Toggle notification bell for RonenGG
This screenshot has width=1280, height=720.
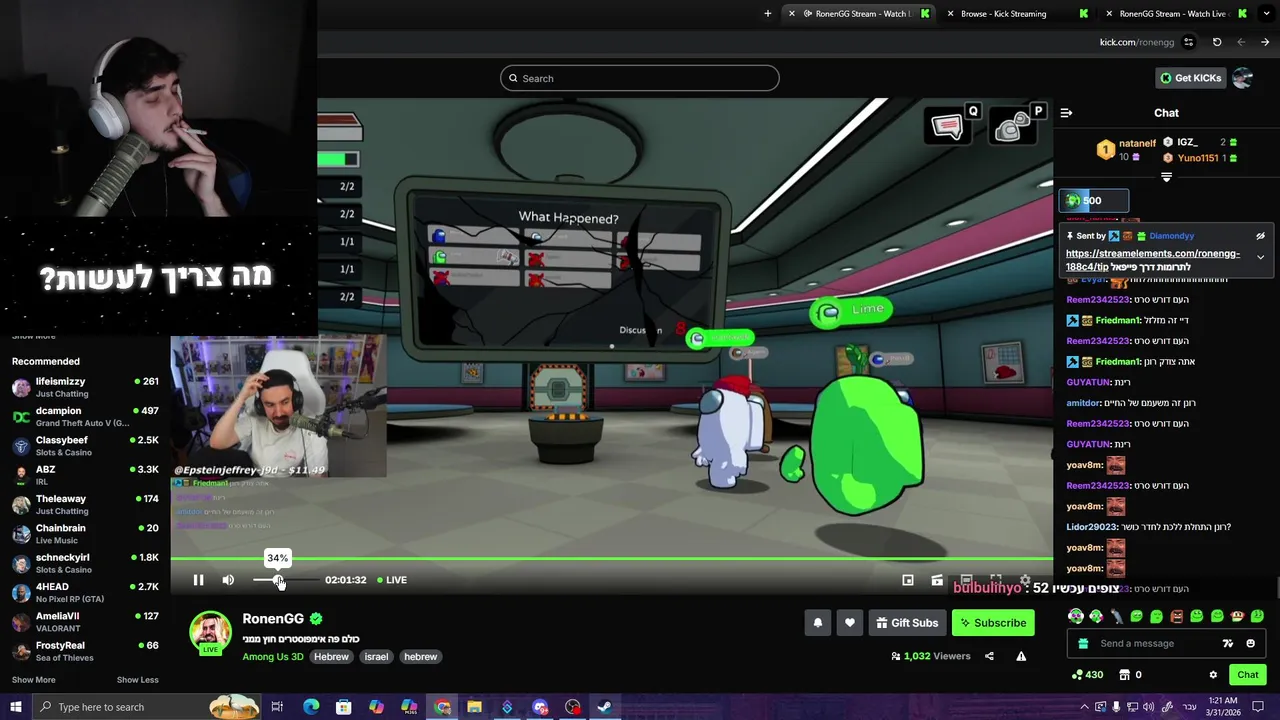(x=817, y=623)
